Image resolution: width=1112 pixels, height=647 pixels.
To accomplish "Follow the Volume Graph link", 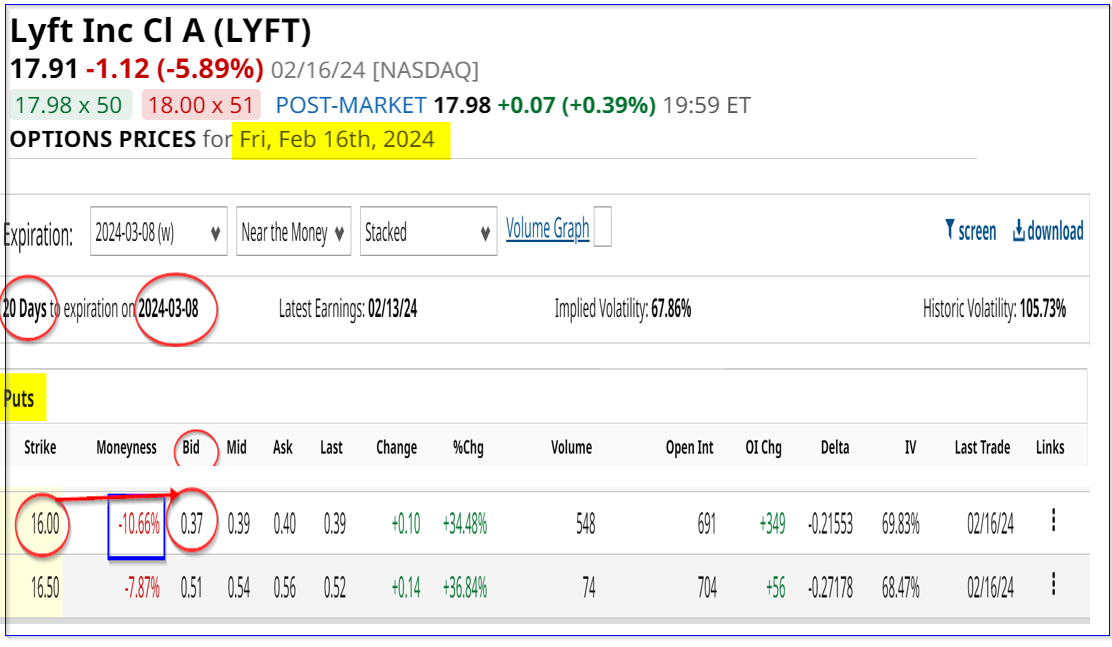I will 547,229.
